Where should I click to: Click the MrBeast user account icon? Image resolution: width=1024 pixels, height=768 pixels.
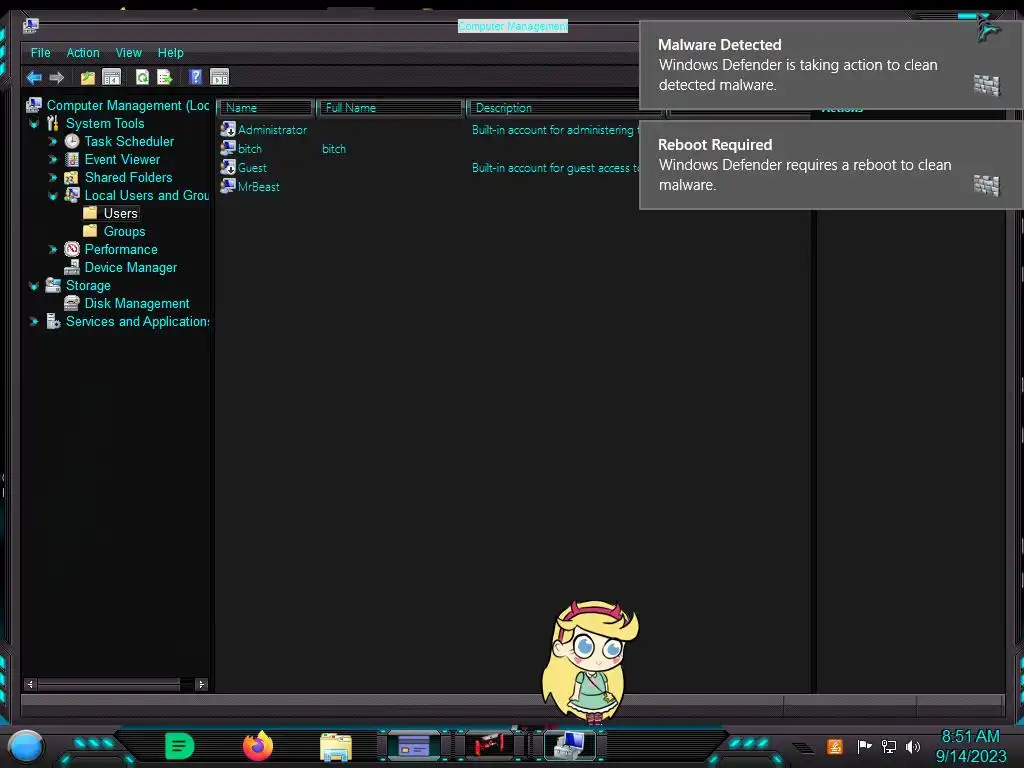[228, 186]
